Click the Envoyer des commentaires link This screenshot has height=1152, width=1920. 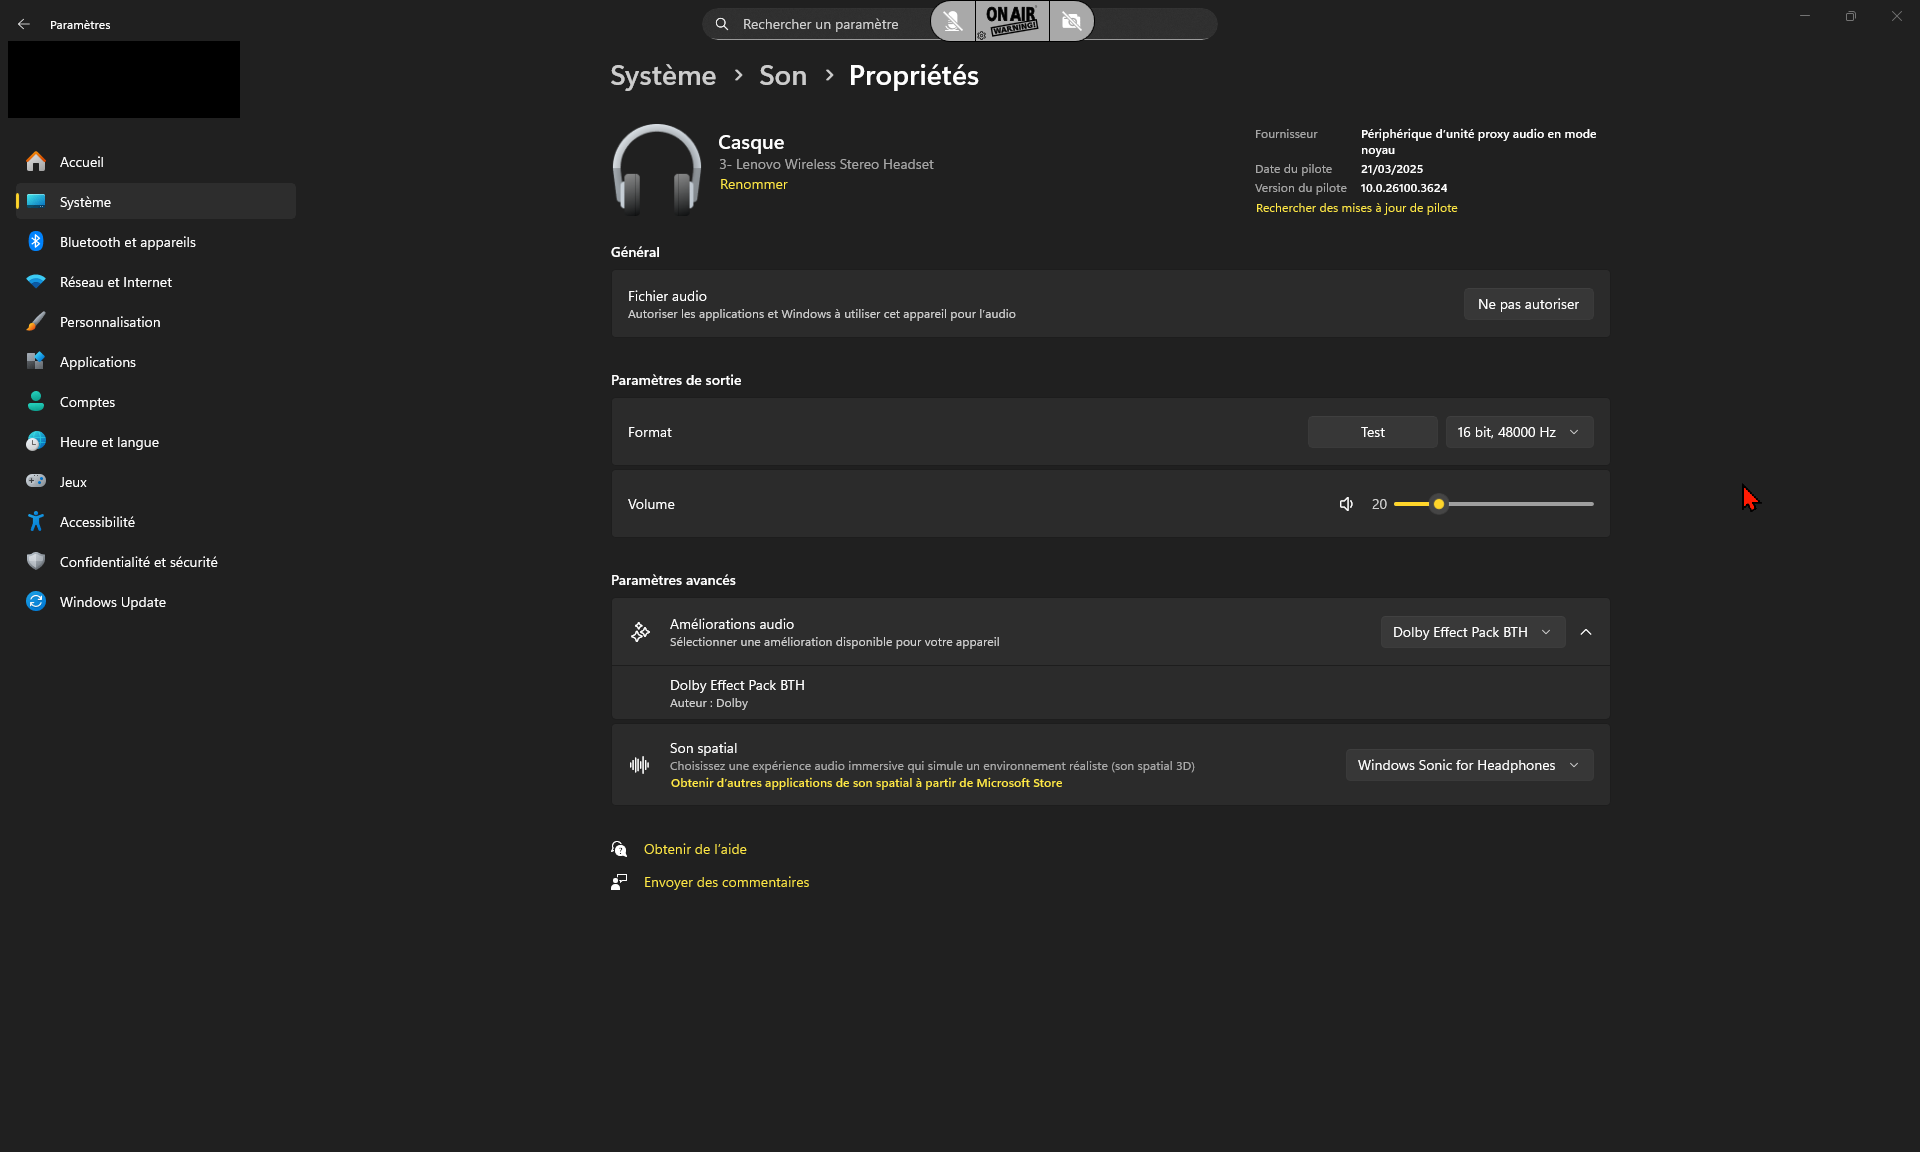point(726,882)
